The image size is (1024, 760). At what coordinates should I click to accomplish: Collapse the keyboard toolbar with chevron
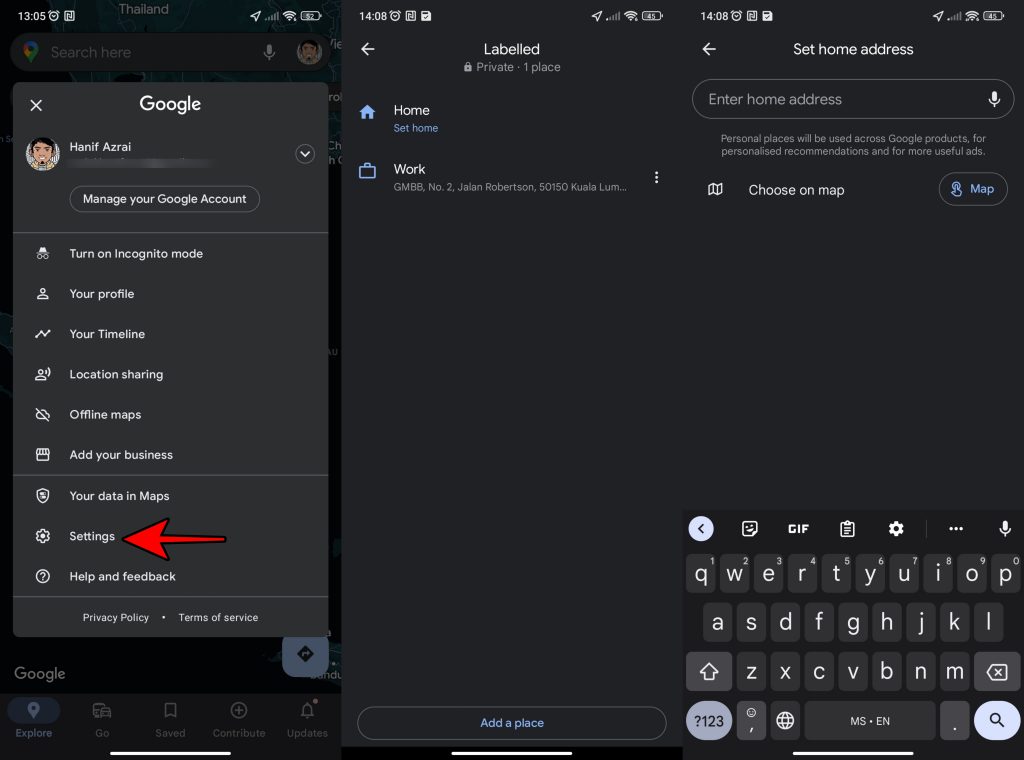click(701, 529)
